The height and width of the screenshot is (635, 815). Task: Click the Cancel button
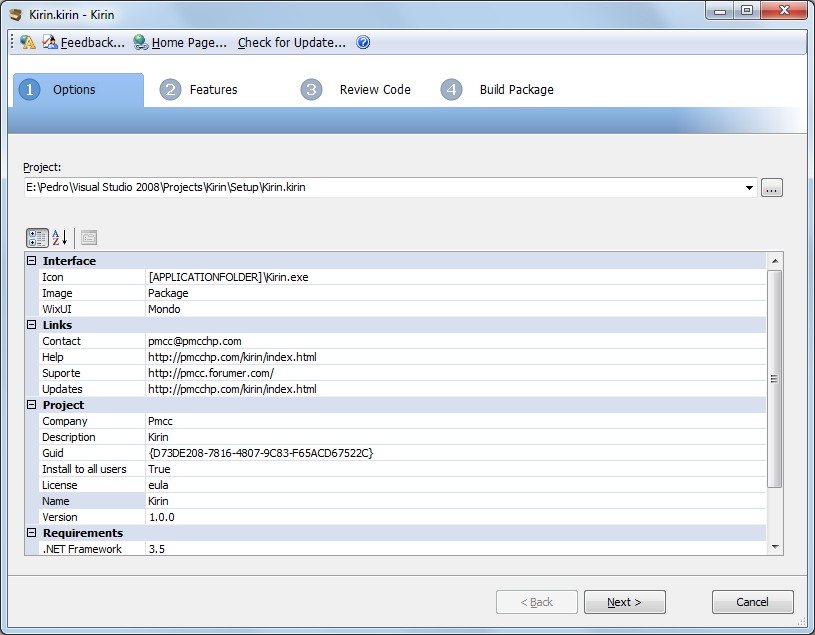pos(752,602)
